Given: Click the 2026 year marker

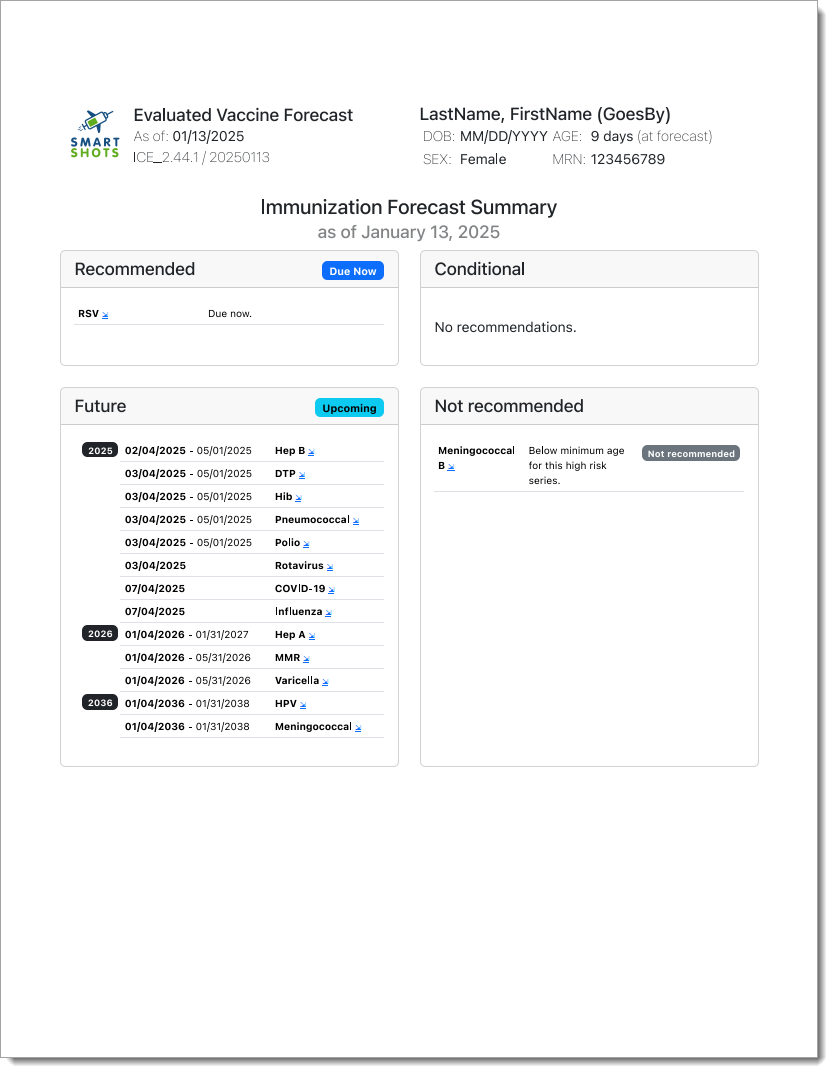Looking at the screenshot, I should [100, 634].
